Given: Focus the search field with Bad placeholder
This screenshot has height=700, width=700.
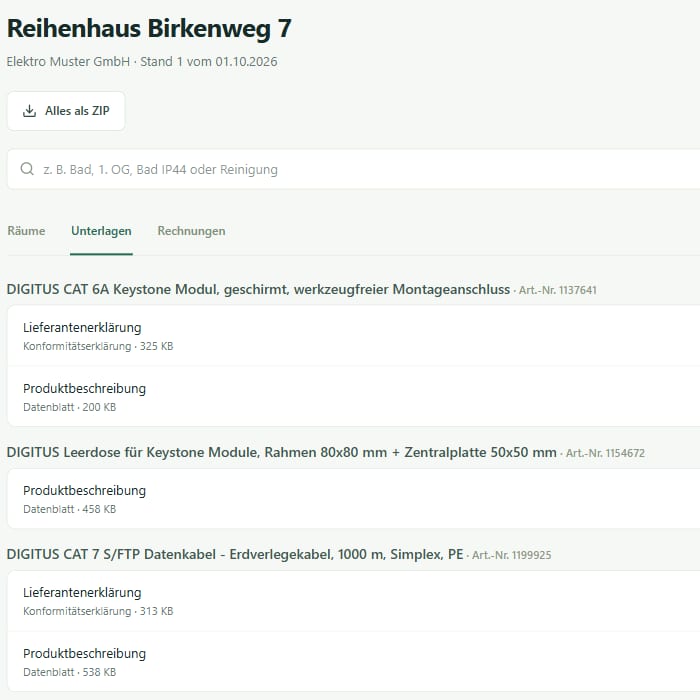Looking at the screenshot, I should pyautogui.click(x=354, y=169).
